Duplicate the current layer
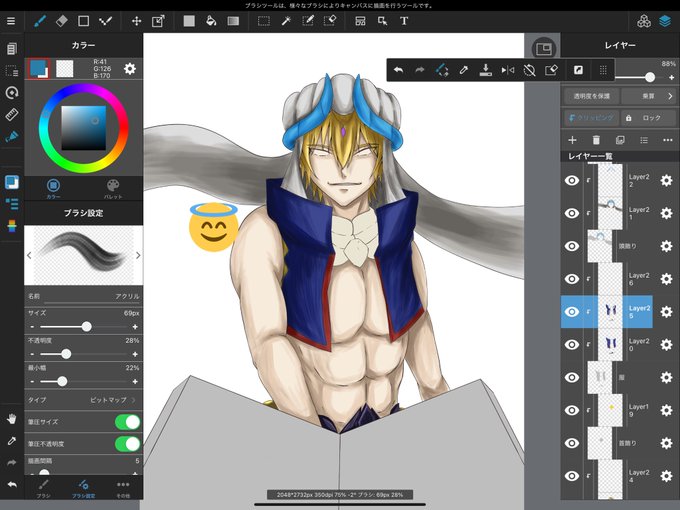 pyautogui.click(x=620, y=140)
